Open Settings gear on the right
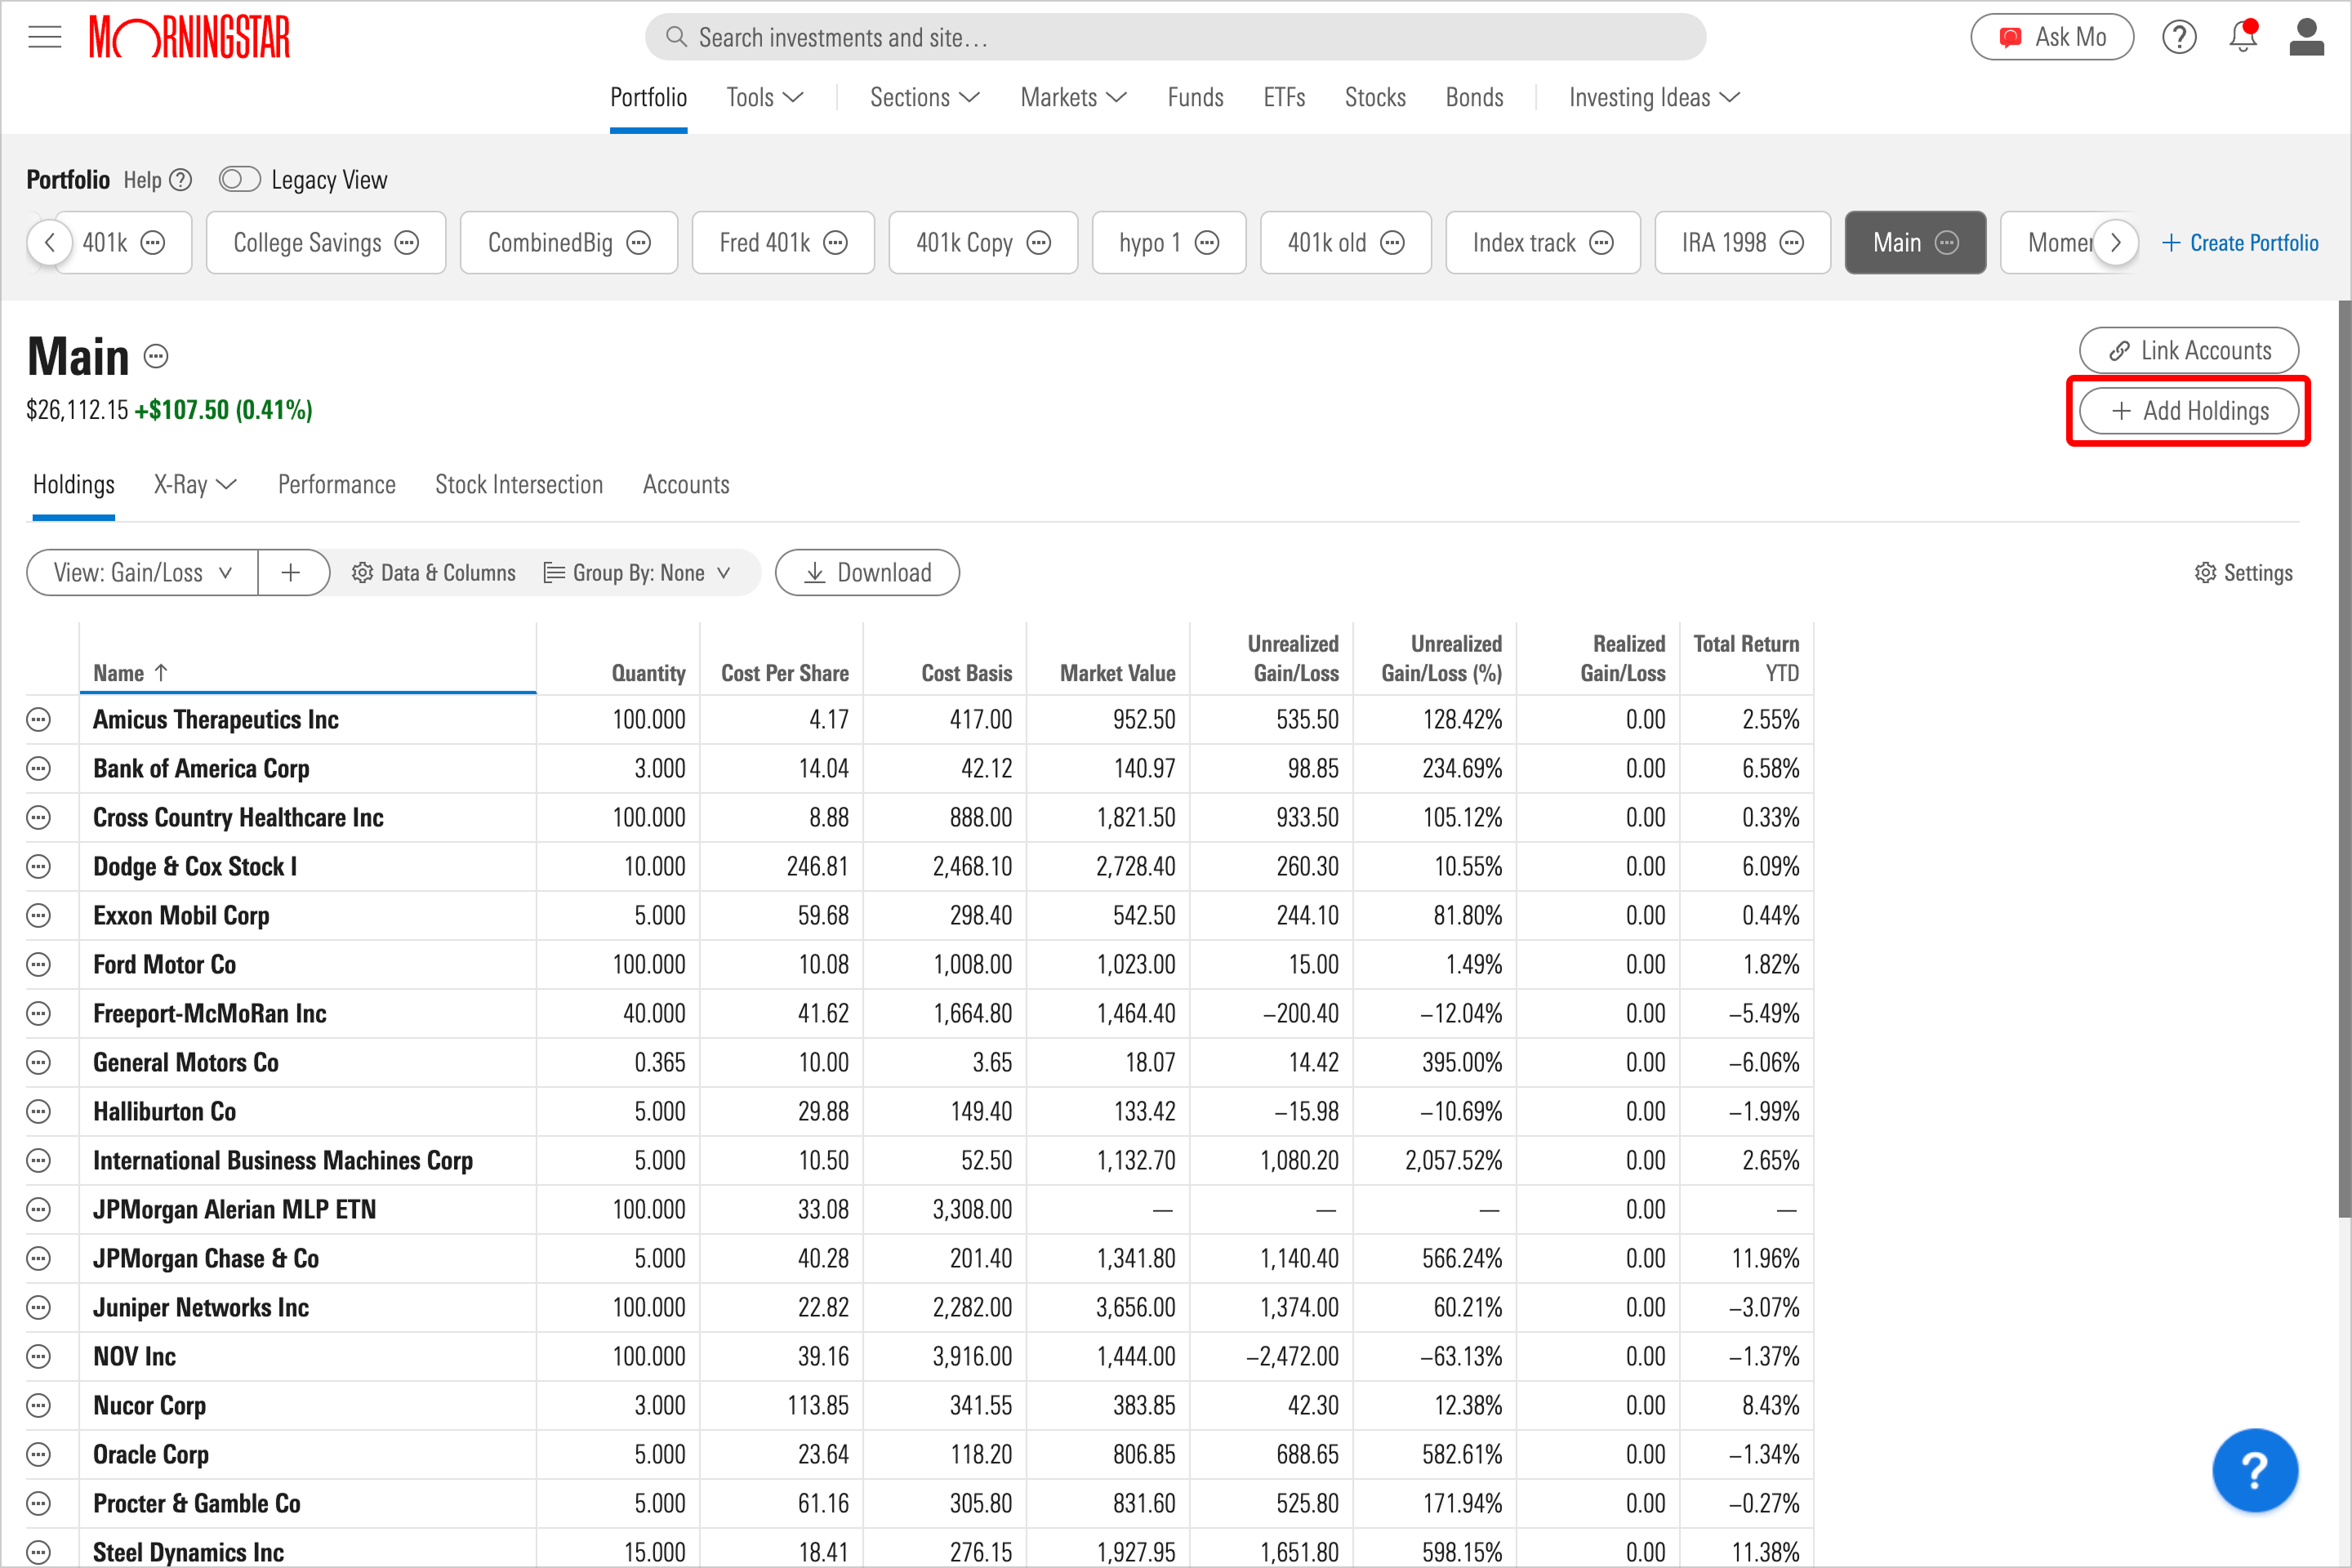 click(x=2243, y=573)
